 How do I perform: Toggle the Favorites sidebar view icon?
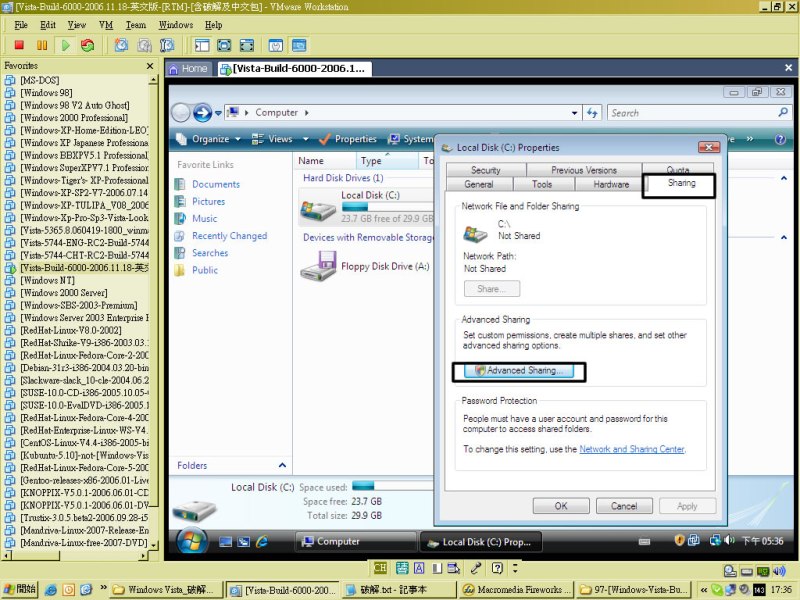point(202,45)
